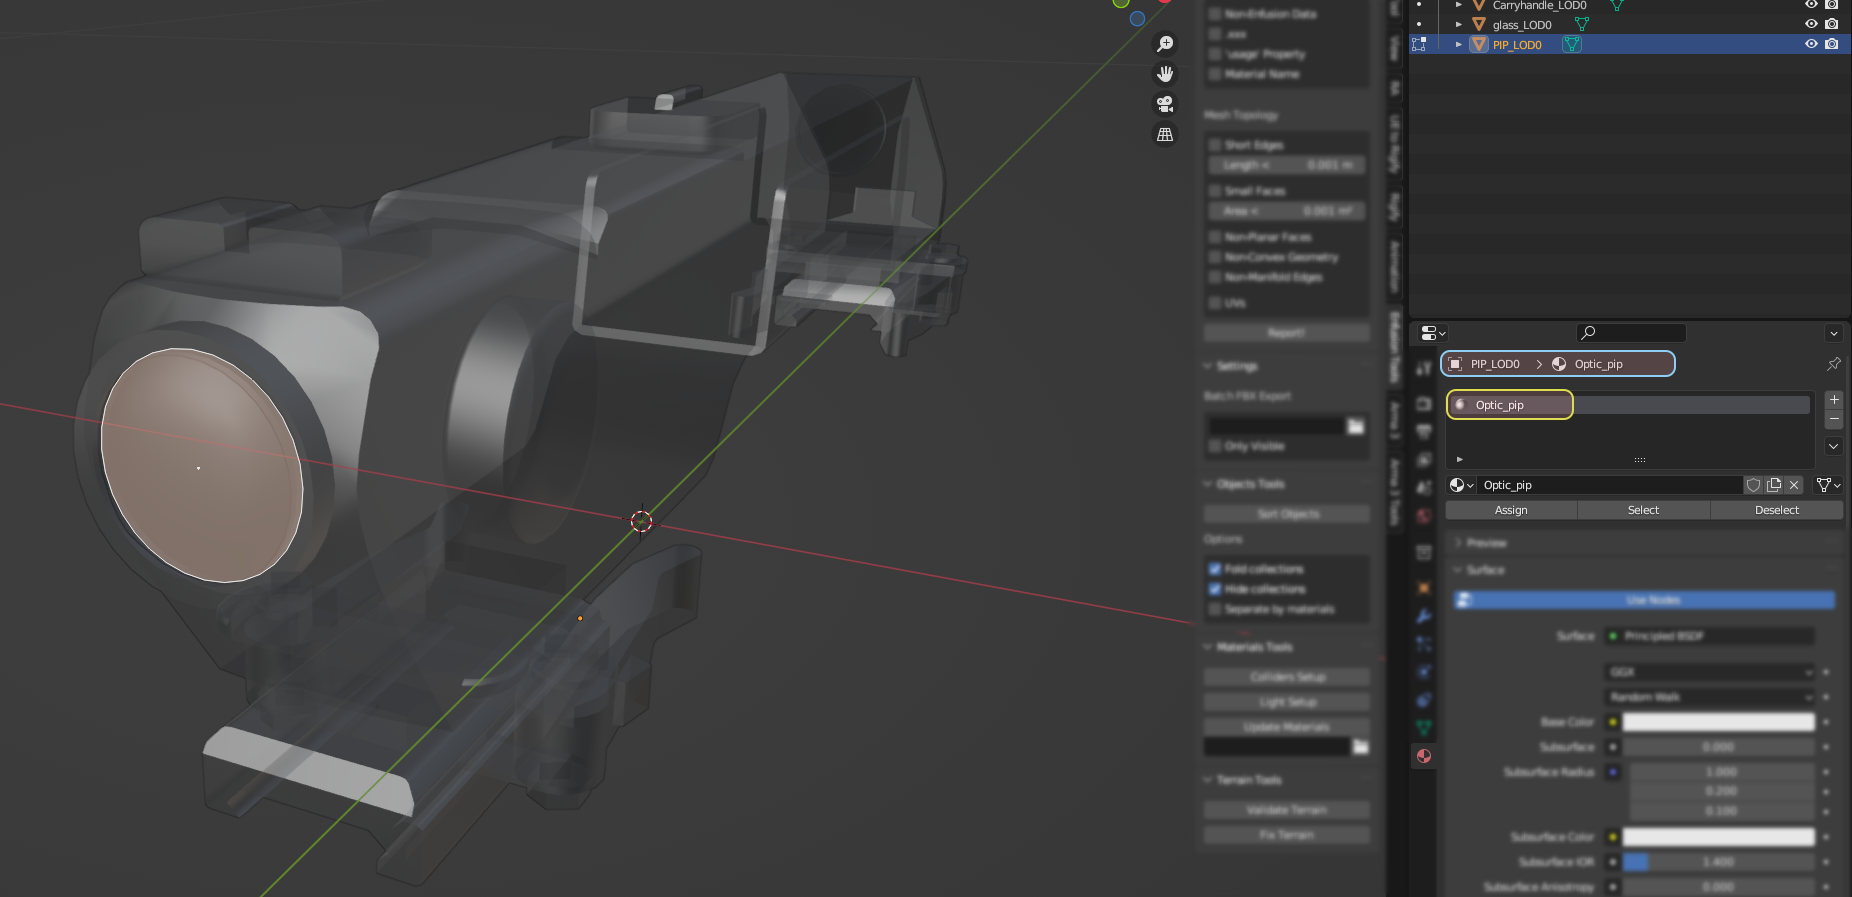Add a material slot with plus icon
1852x897 pixels.
(x=1833, y=399)
